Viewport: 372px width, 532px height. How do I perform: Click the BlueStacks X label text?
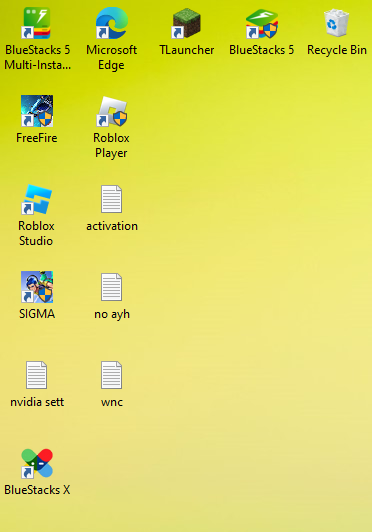(x=37, y=490)
